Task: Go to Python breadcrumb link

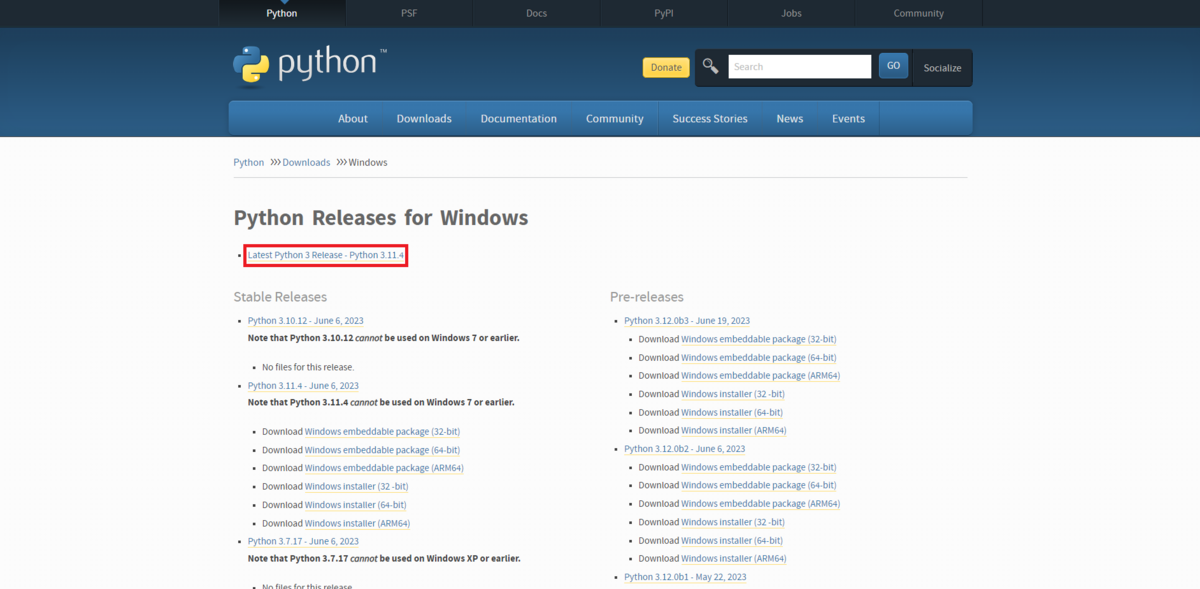Action: 249,162
